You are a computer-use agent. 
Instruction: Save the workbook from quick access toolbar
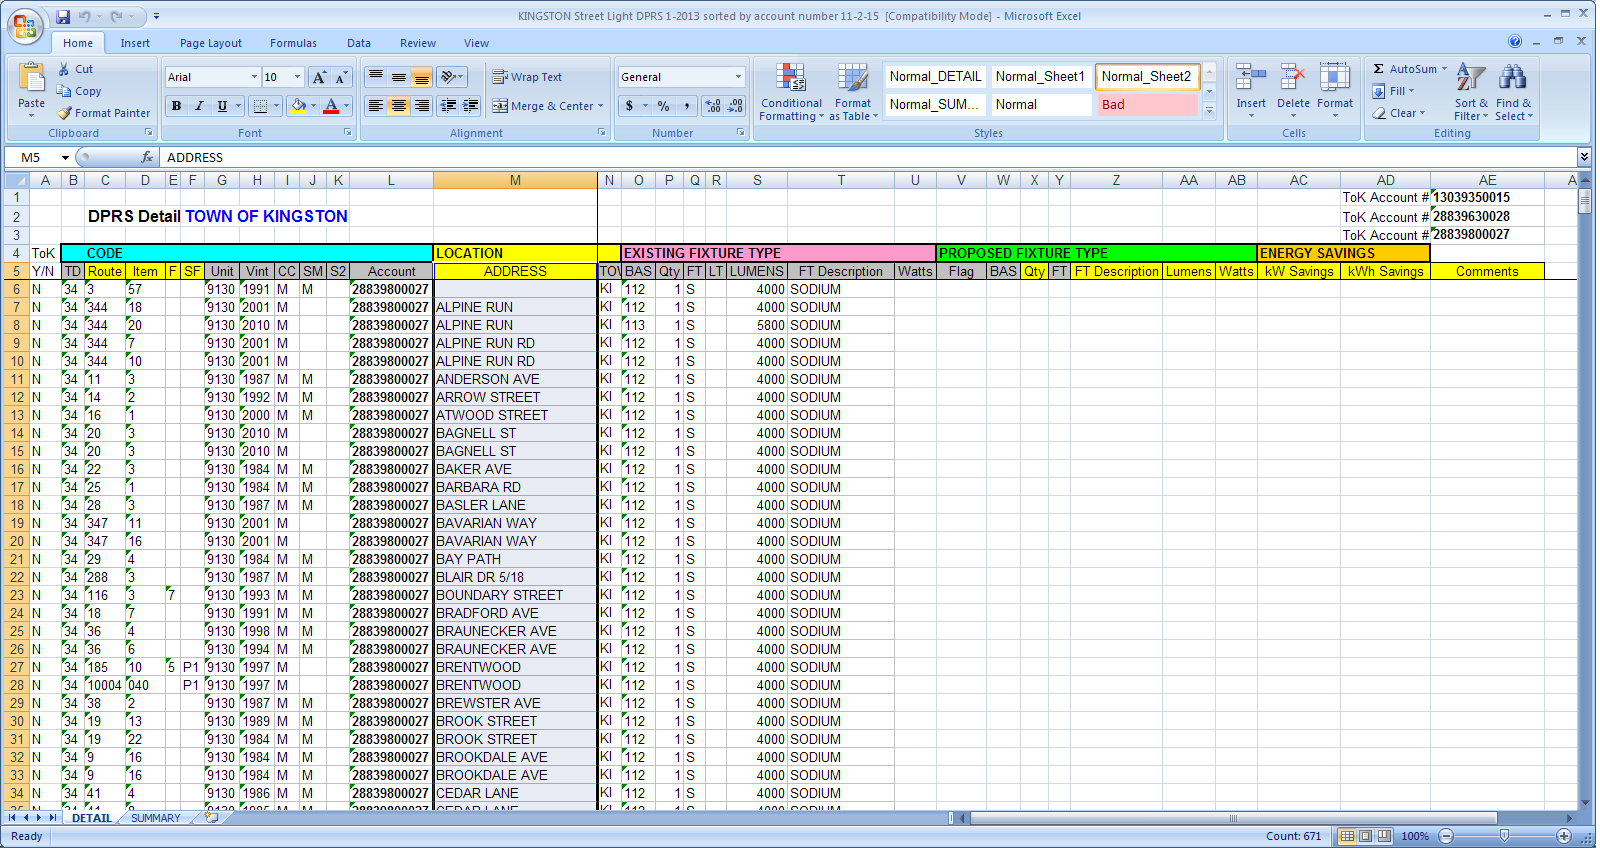pyautogui.click(x=63, y=16)
